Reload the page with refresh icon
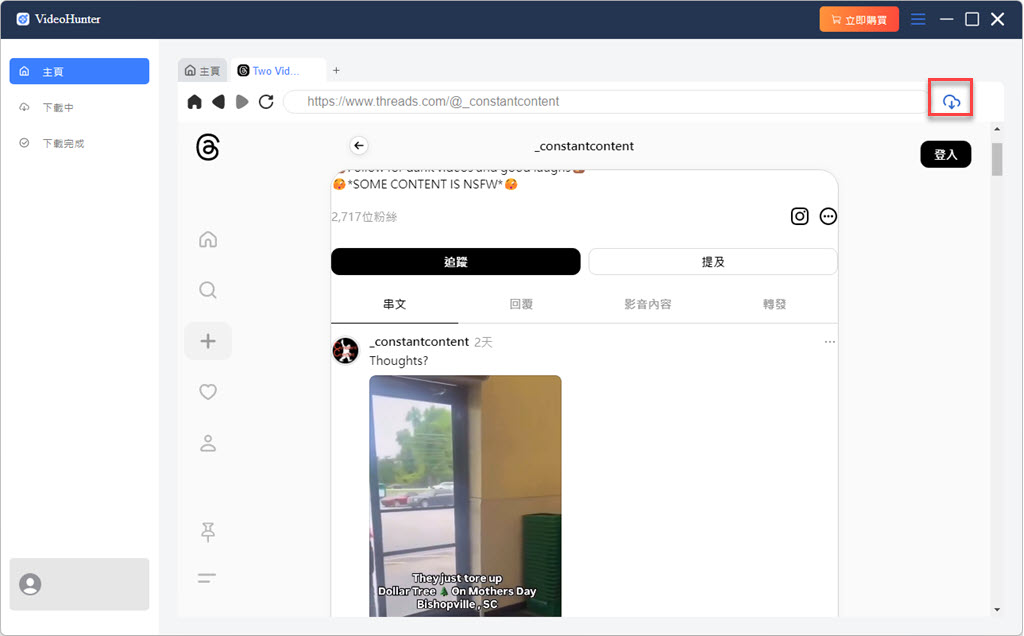The height and width of the screenshot is (636, 1024). click(x=266, y=102)
